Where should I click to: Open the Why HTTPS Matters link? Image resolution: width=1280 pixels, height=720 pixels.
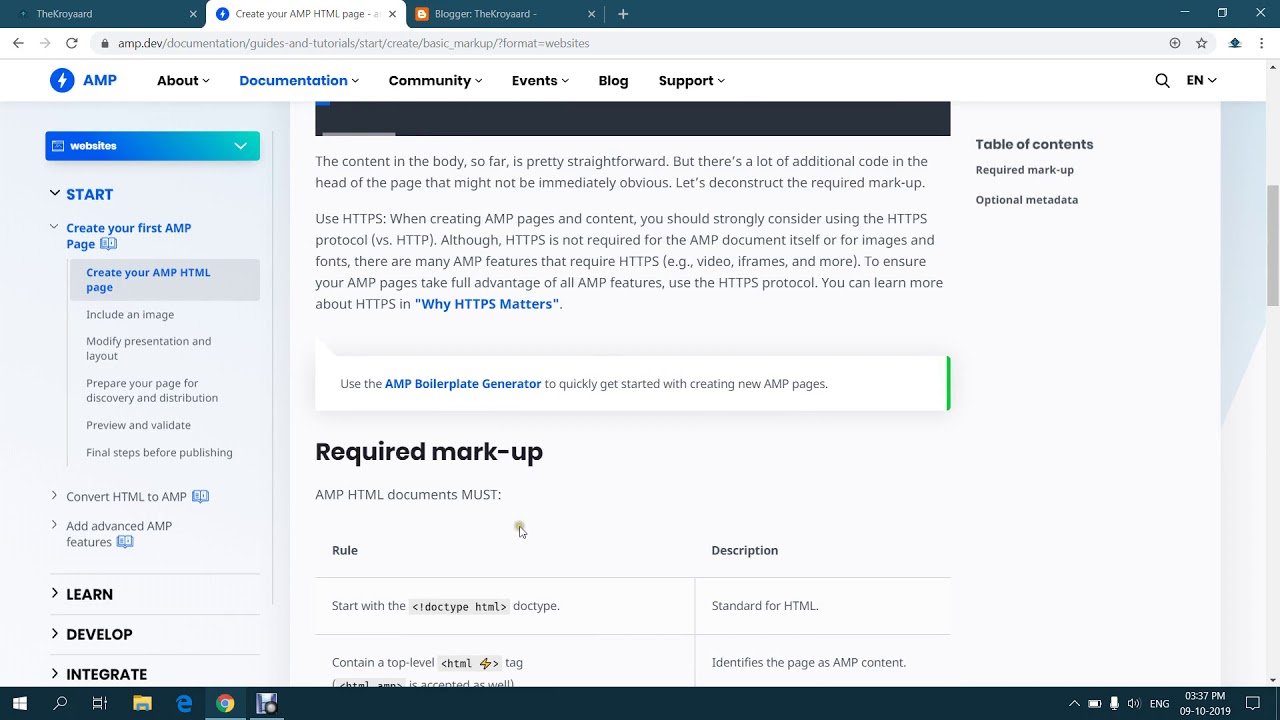point(487,304)
